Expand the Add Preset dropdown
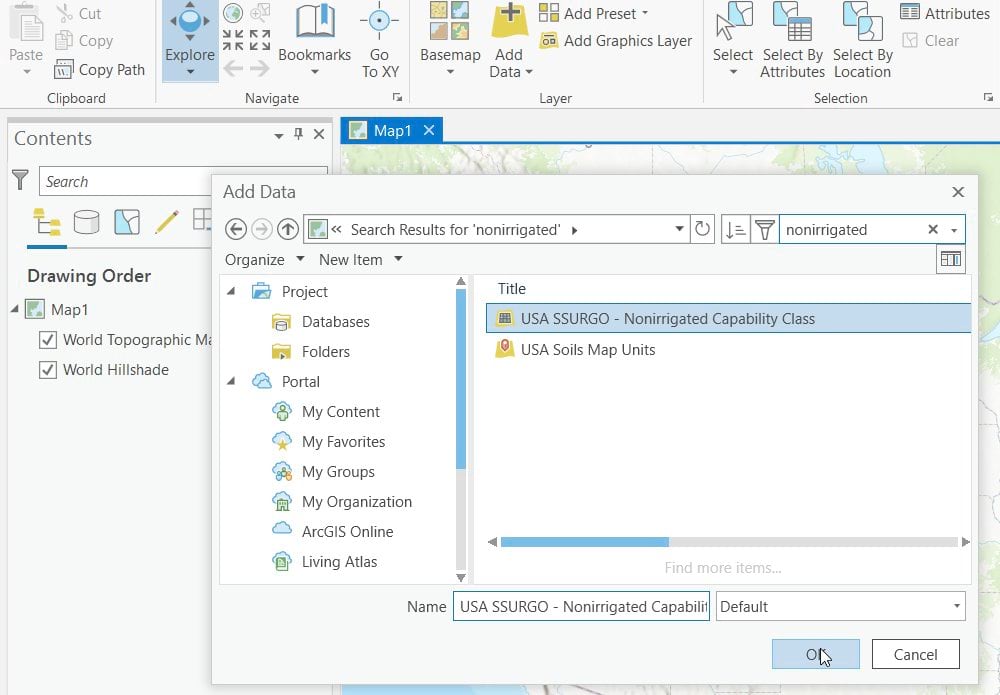 coord(645,13)
